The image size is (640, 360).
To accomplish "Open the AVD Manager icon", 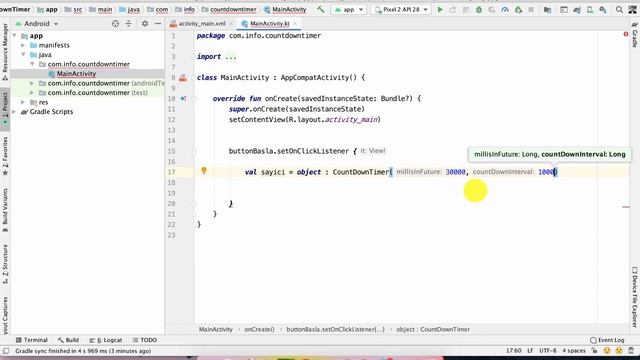I will [x=590, y=9].
